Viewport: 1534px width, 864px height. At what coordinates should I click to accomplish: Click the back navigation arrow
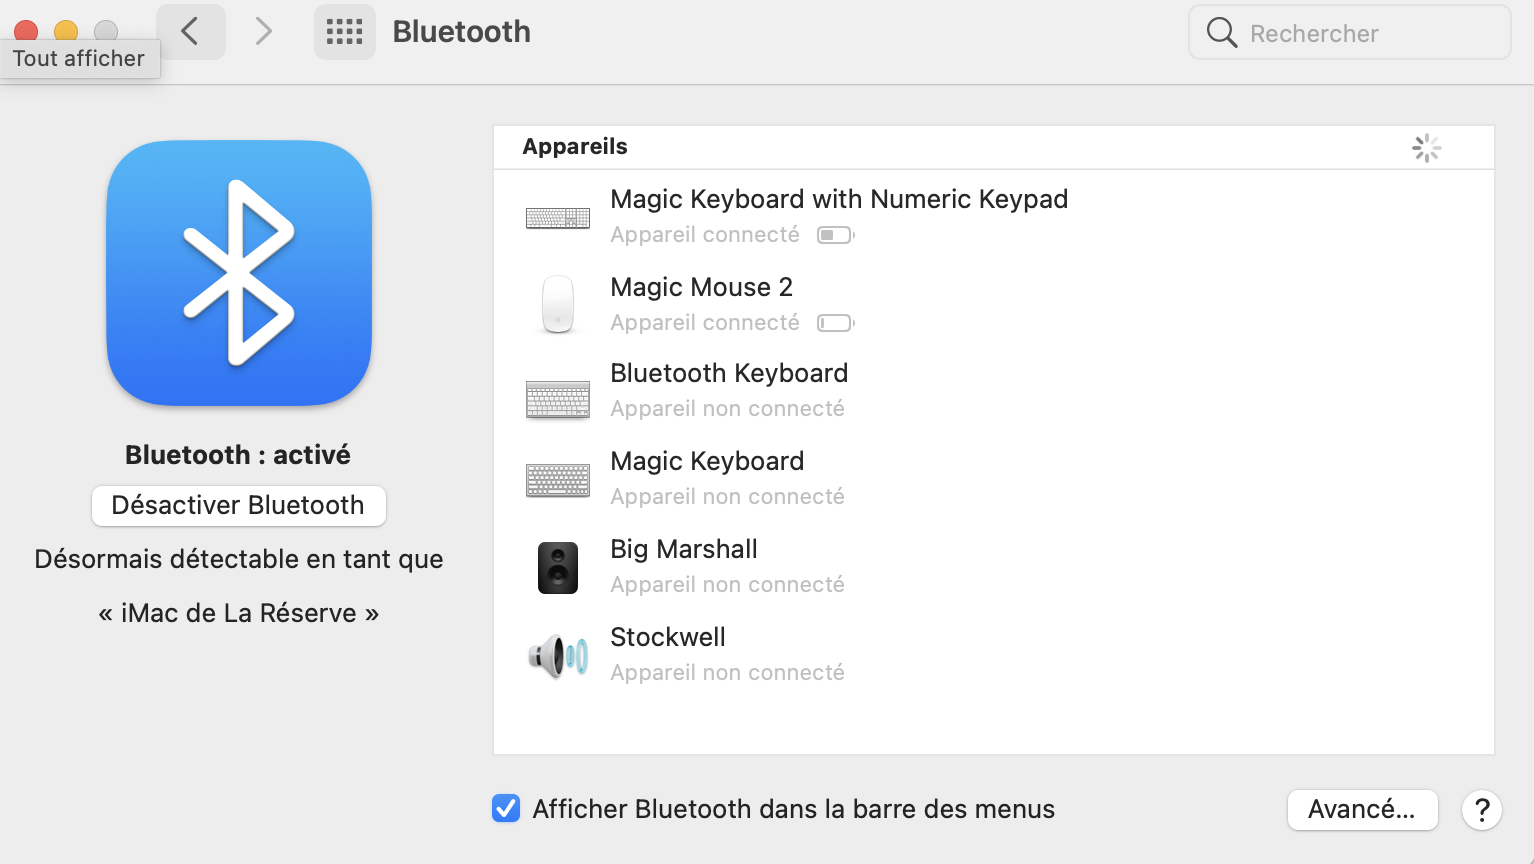tap(190, 31)
